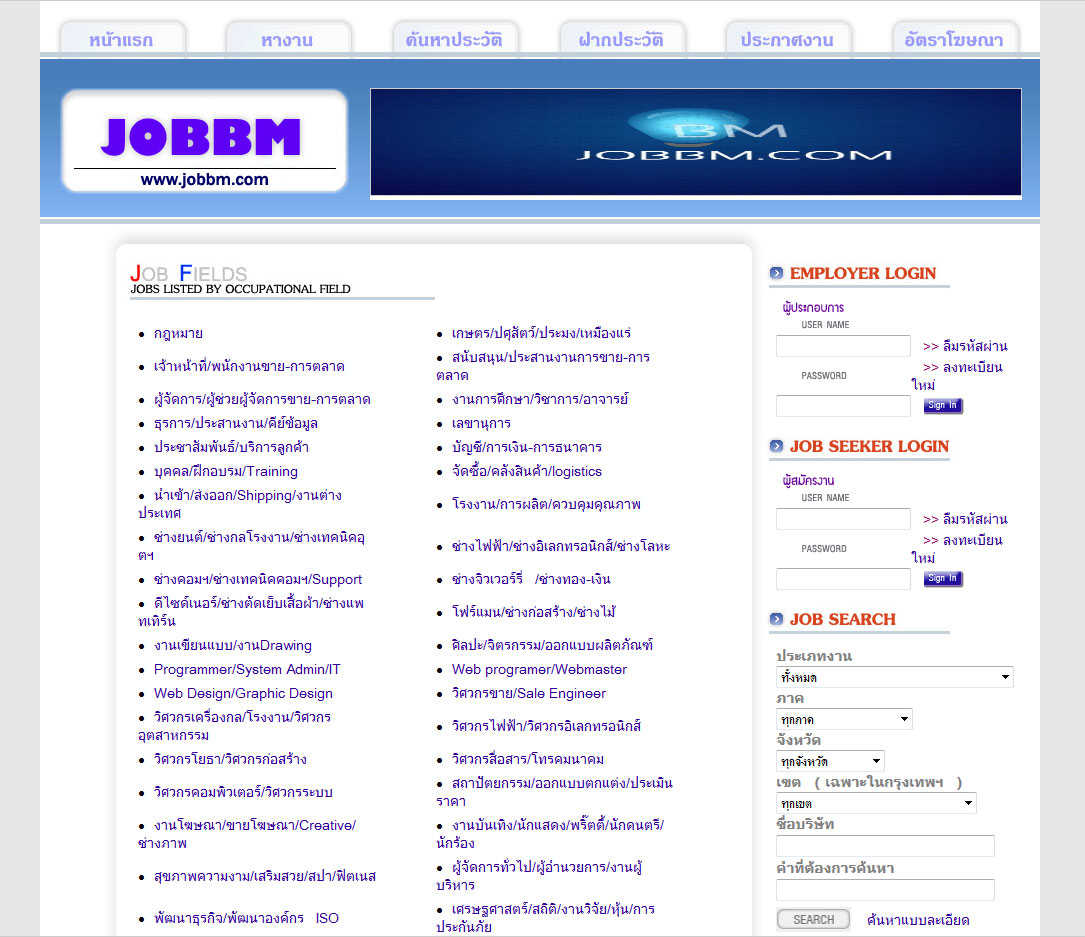Go to the อัตราโฆษณา tab
The width and height of the screenshot is (1085, 937).
pos(954,40)
